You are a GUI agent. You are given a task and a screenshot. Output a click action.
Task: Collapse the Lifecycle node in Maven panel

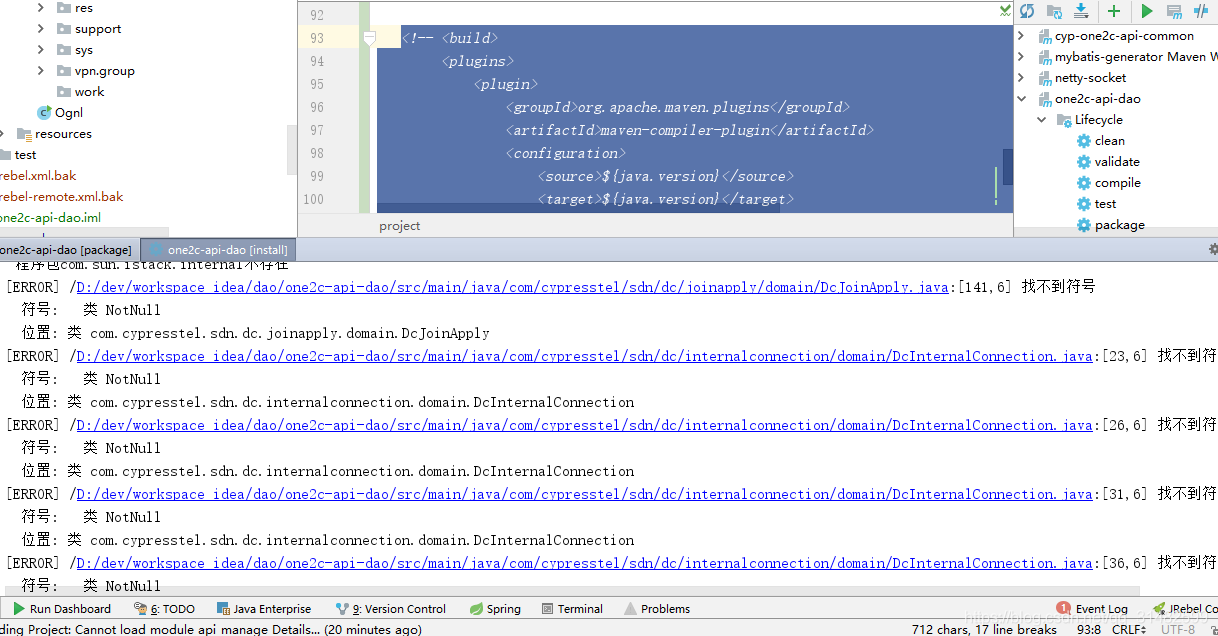[1042, 120]
